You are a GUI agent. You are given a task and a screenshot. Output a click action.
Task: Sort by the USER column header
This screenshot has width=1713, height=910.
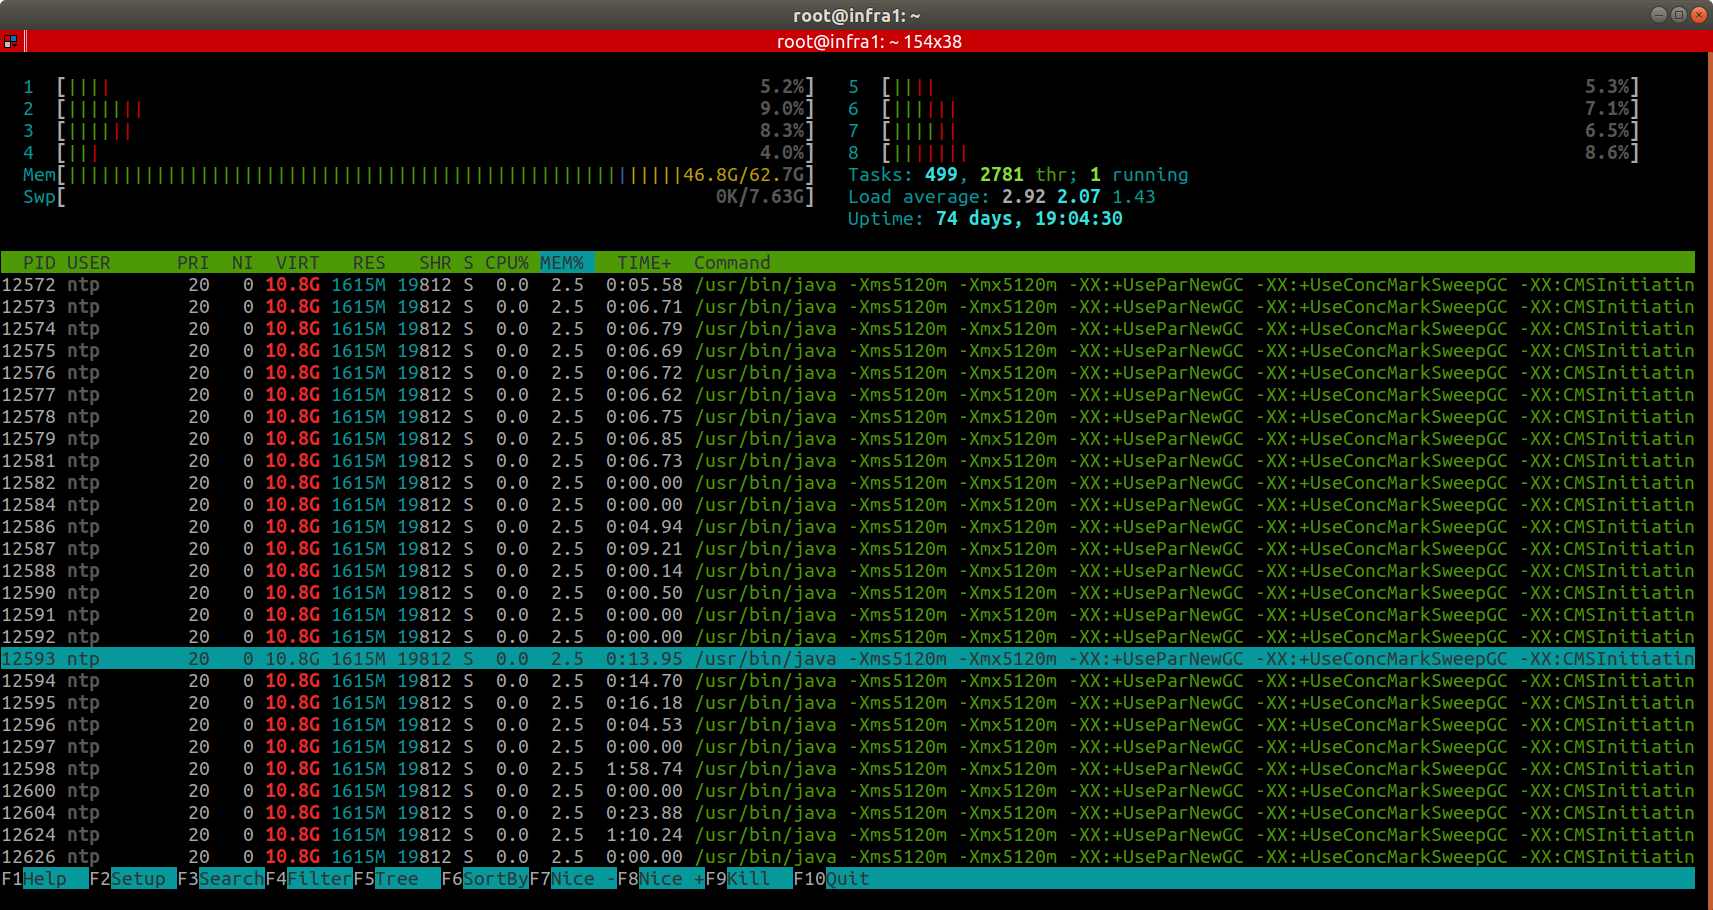[88, 263]
